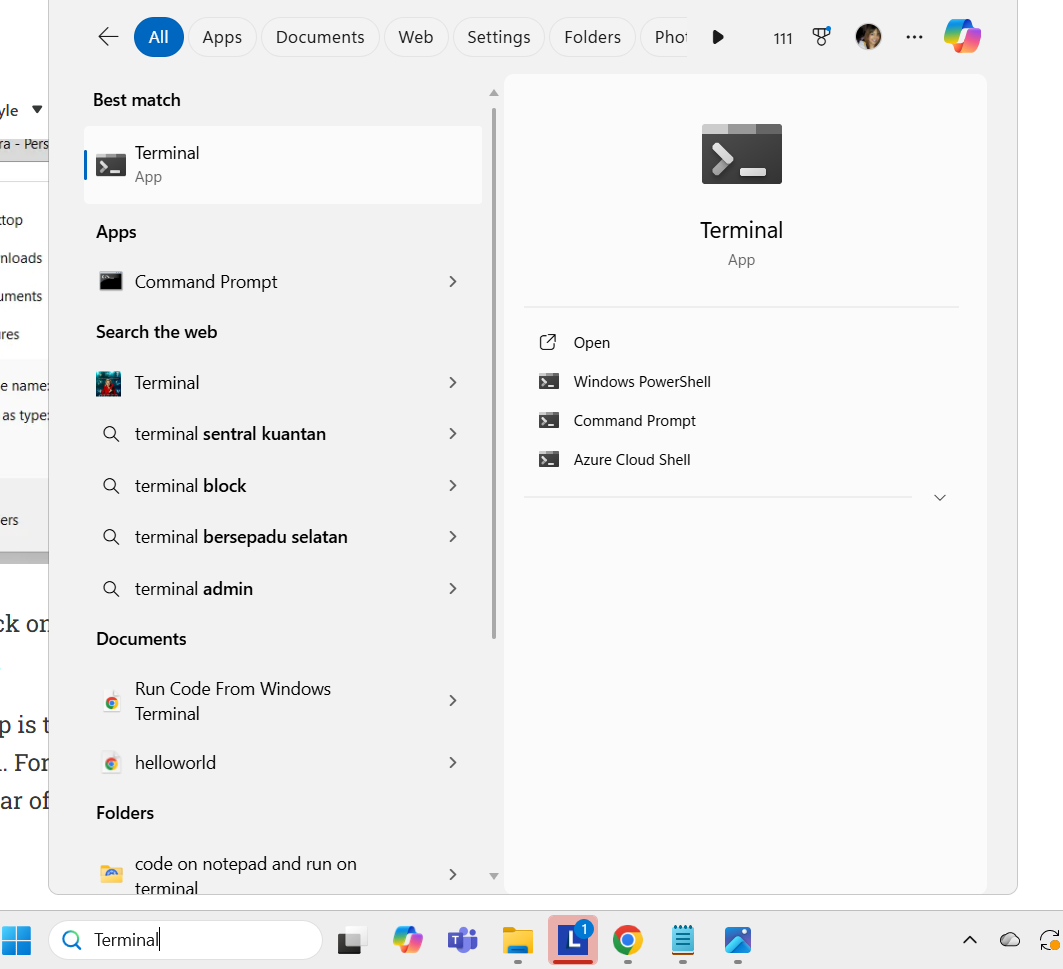1063x969 pixels.
Task: Open Notepad from the taskbar
Action: (683, 940)
